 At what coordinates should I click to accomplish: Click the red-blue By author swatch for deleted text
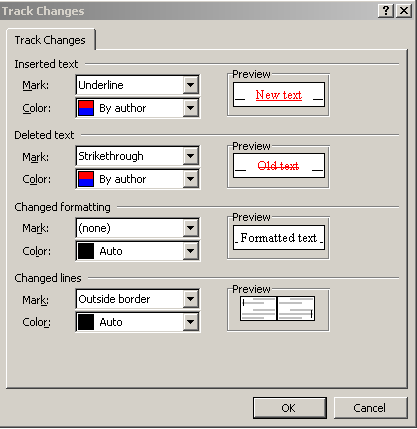pyautogui.click(x=86, y=179)
